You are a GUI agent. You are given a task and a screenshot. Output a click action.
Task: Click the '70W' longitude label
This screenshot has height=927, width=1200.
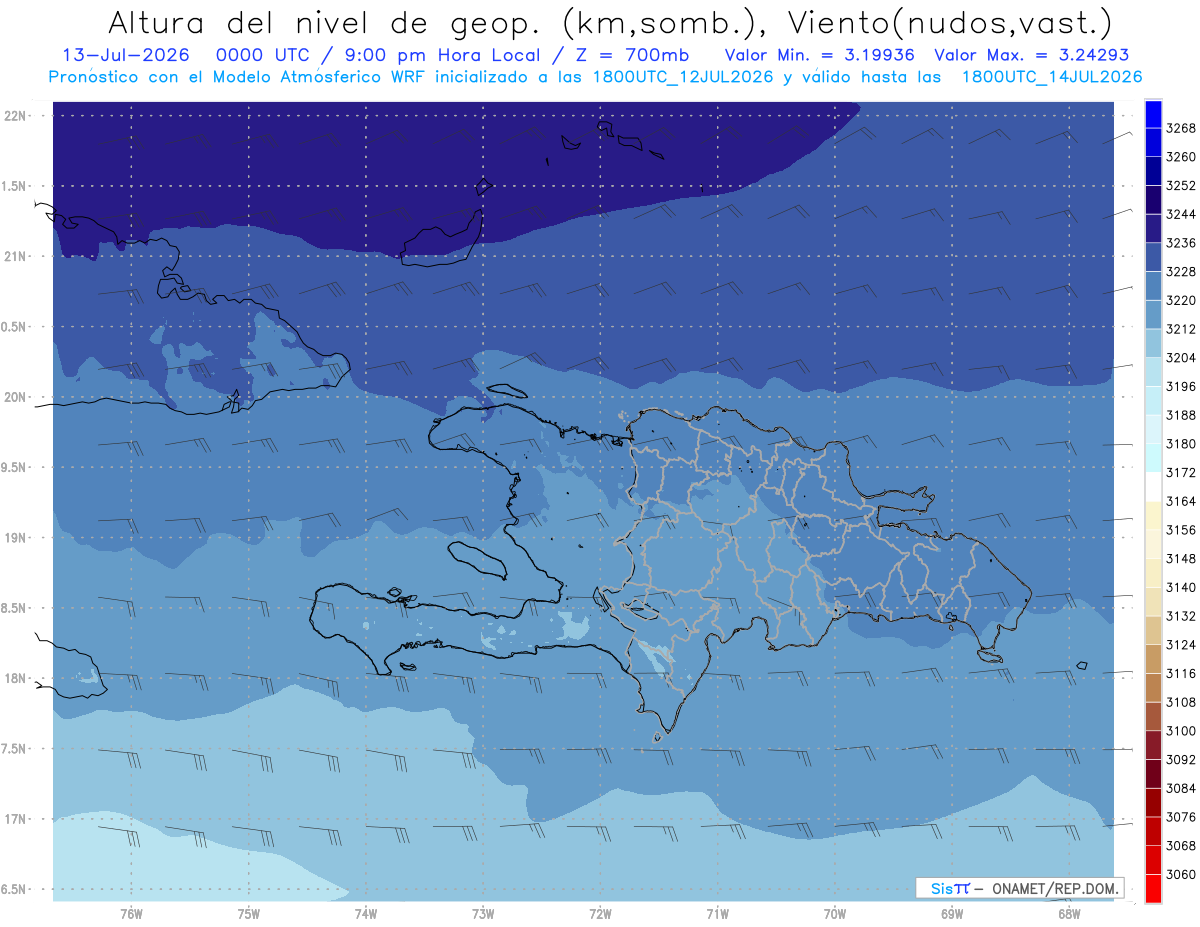(x=835, y=914)
